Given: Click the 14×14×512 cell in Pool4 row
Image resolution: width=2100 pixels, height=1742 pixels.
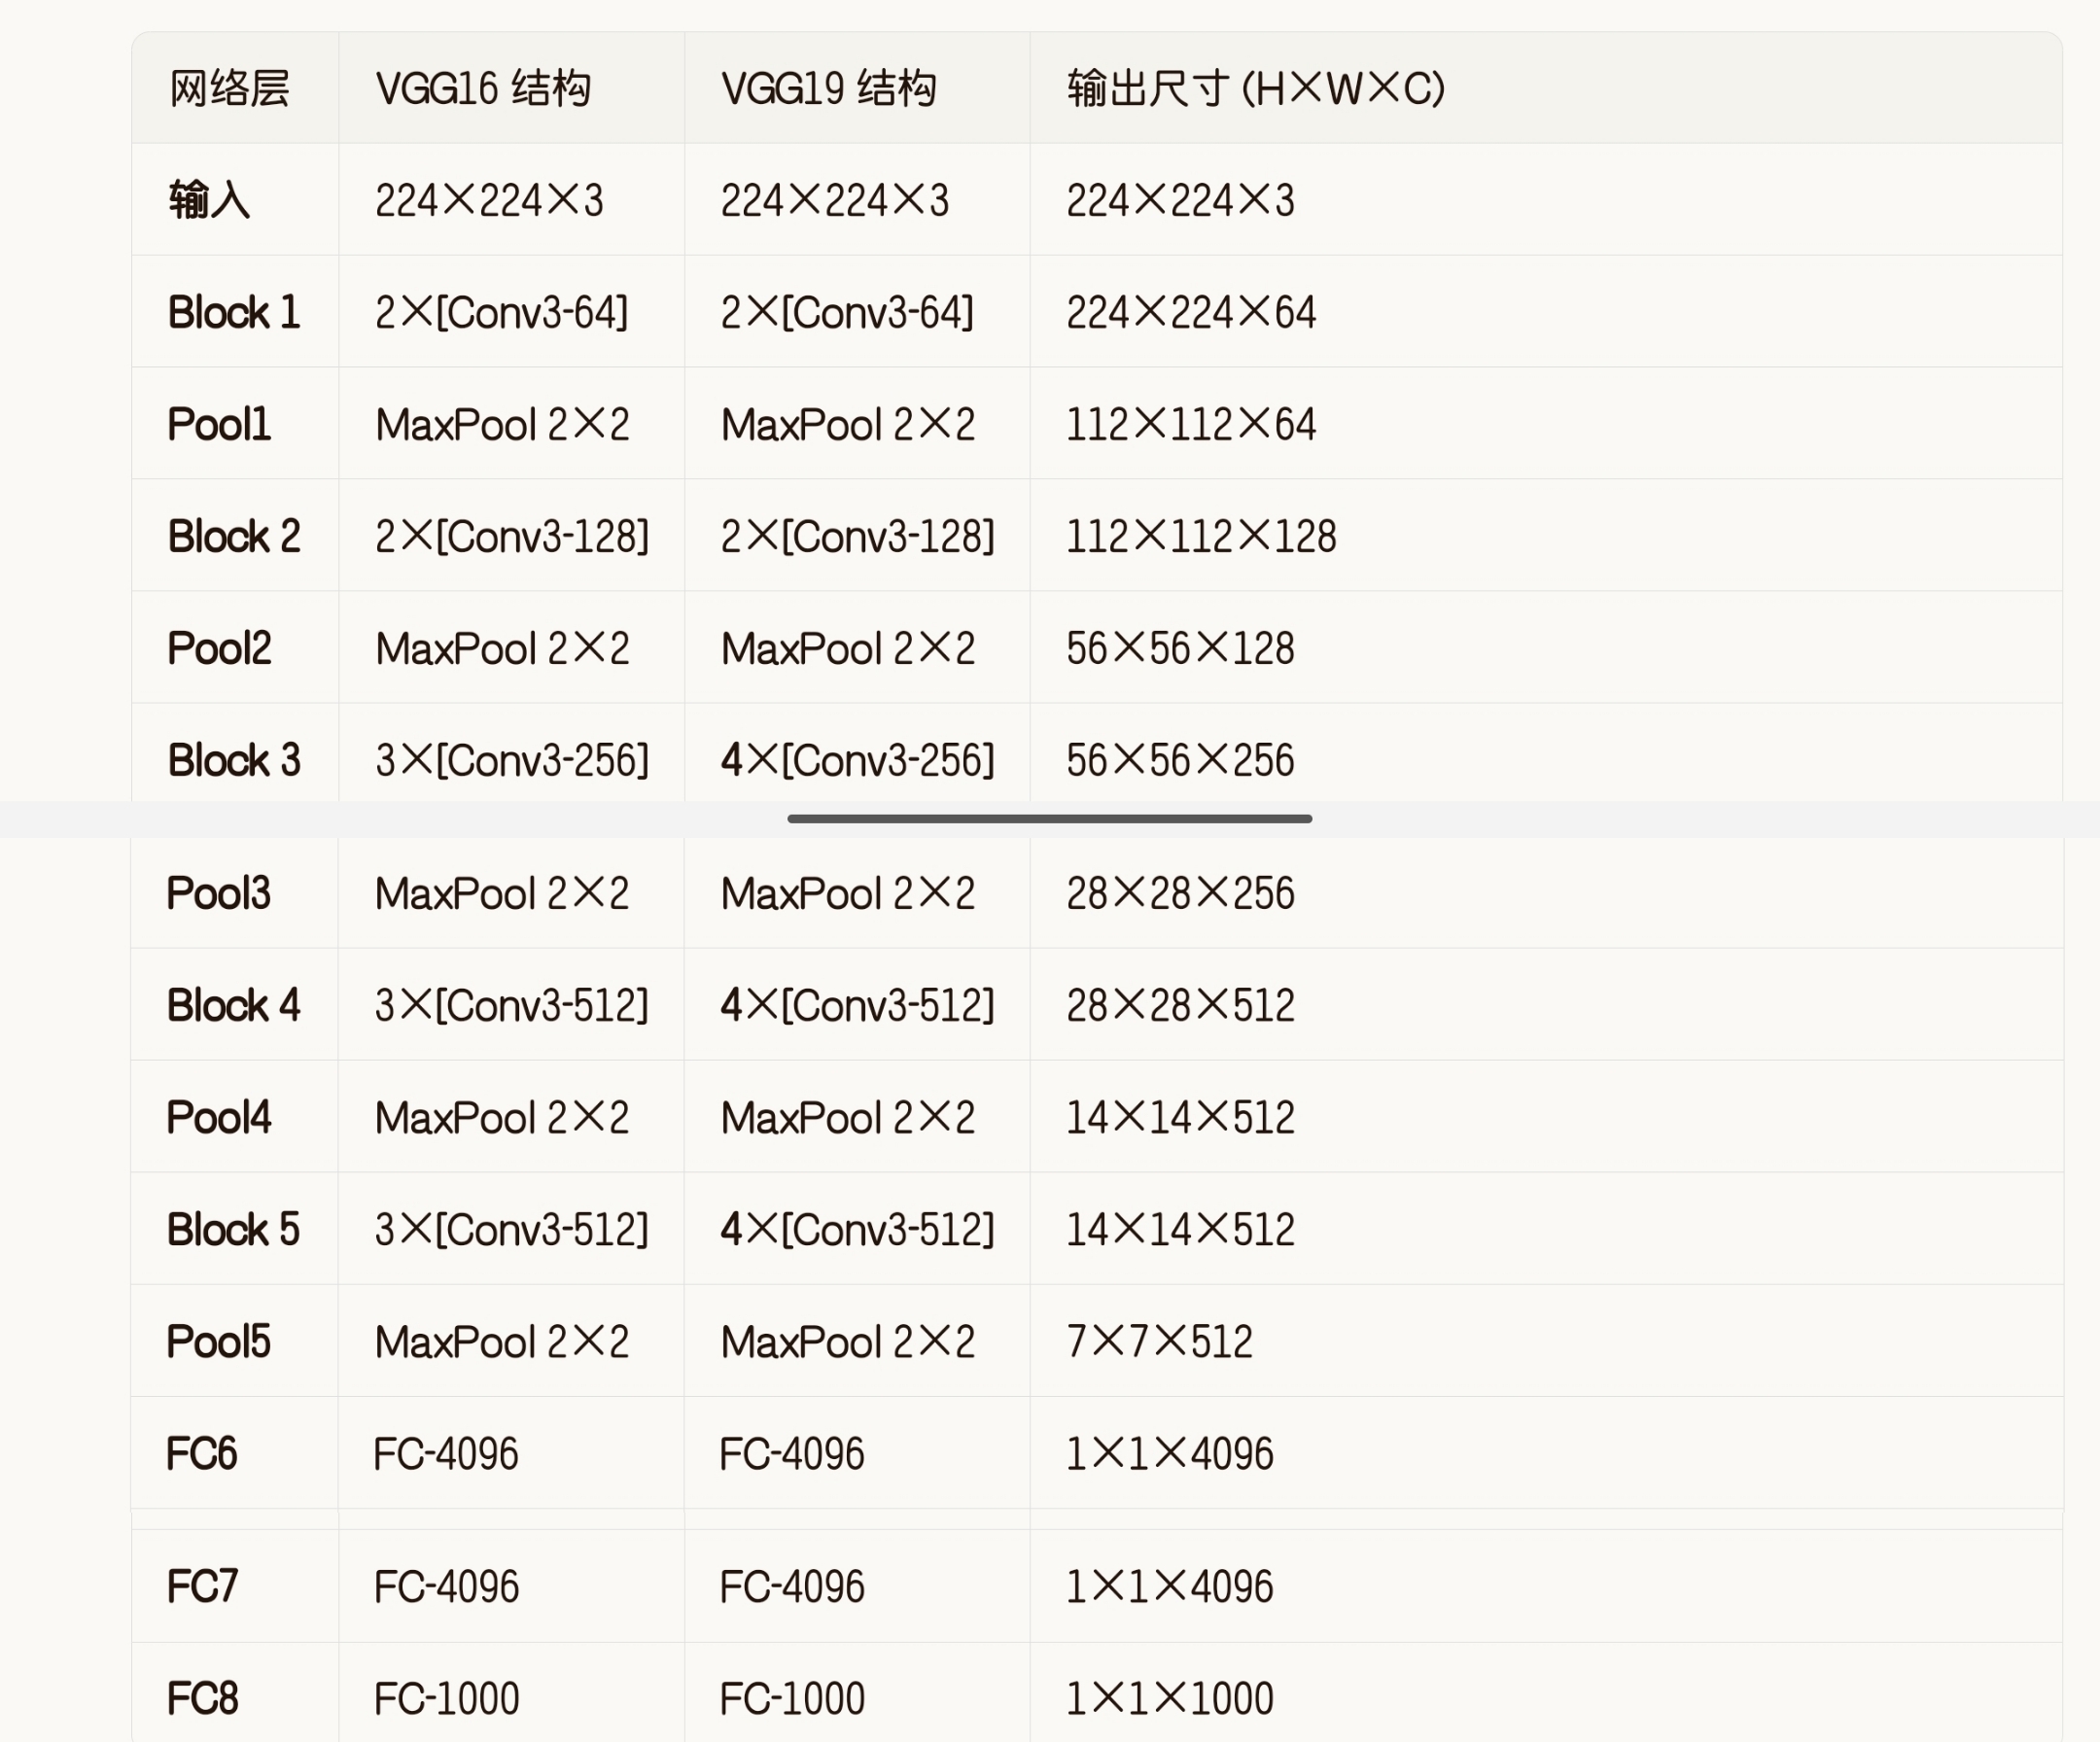Looking at the screenshot, I should 1180,1117.
